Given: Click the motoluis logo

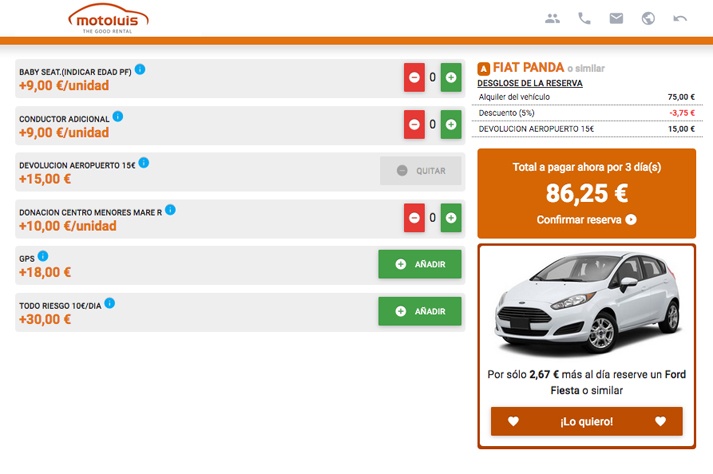Looking at the screenshot, I should (x=108, y=19).
